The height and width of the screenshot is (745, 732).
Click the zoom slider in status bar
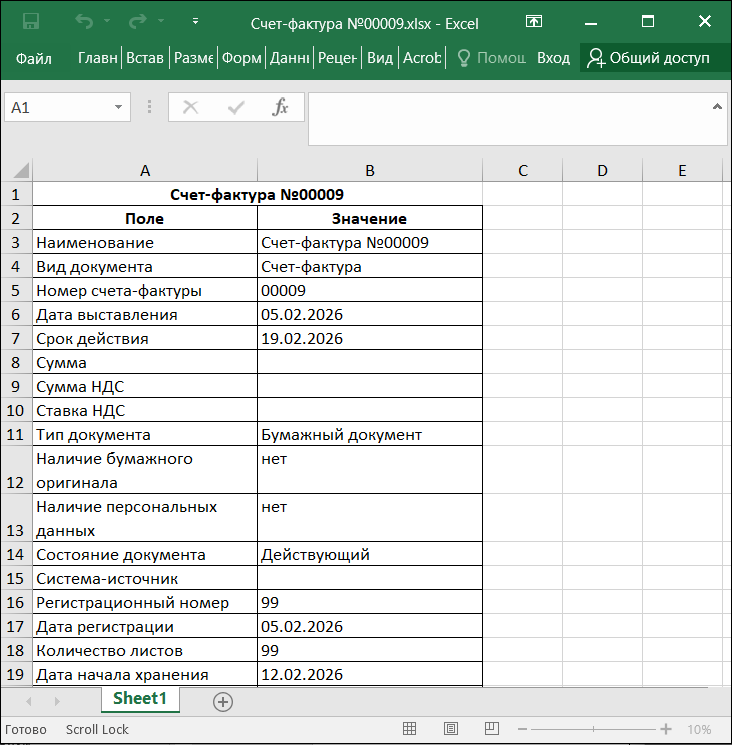(594, 729)
